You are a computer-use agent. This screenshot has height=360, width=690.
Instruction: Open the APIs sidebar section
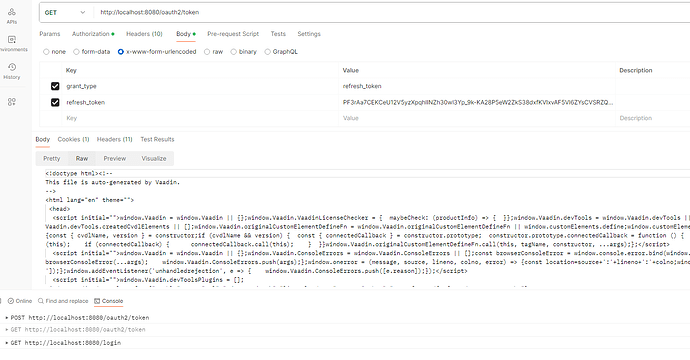coord(11,15)
